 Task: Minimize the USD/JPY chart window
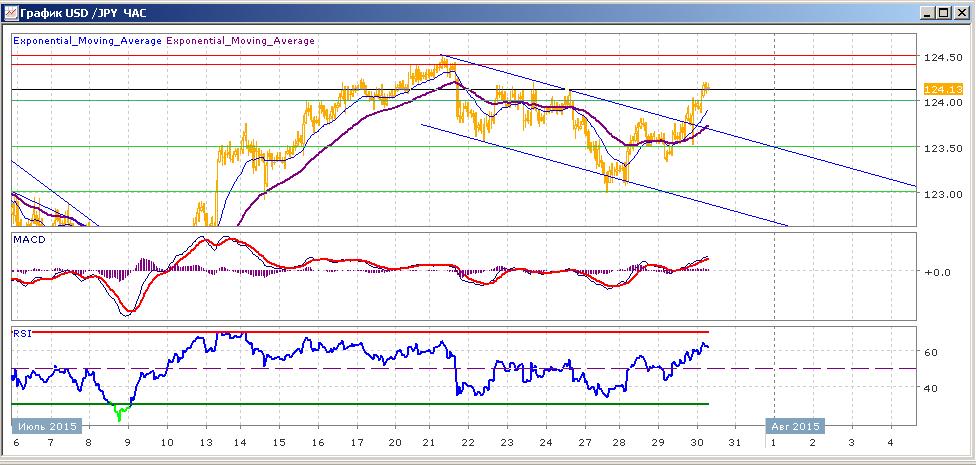[929, 12]
